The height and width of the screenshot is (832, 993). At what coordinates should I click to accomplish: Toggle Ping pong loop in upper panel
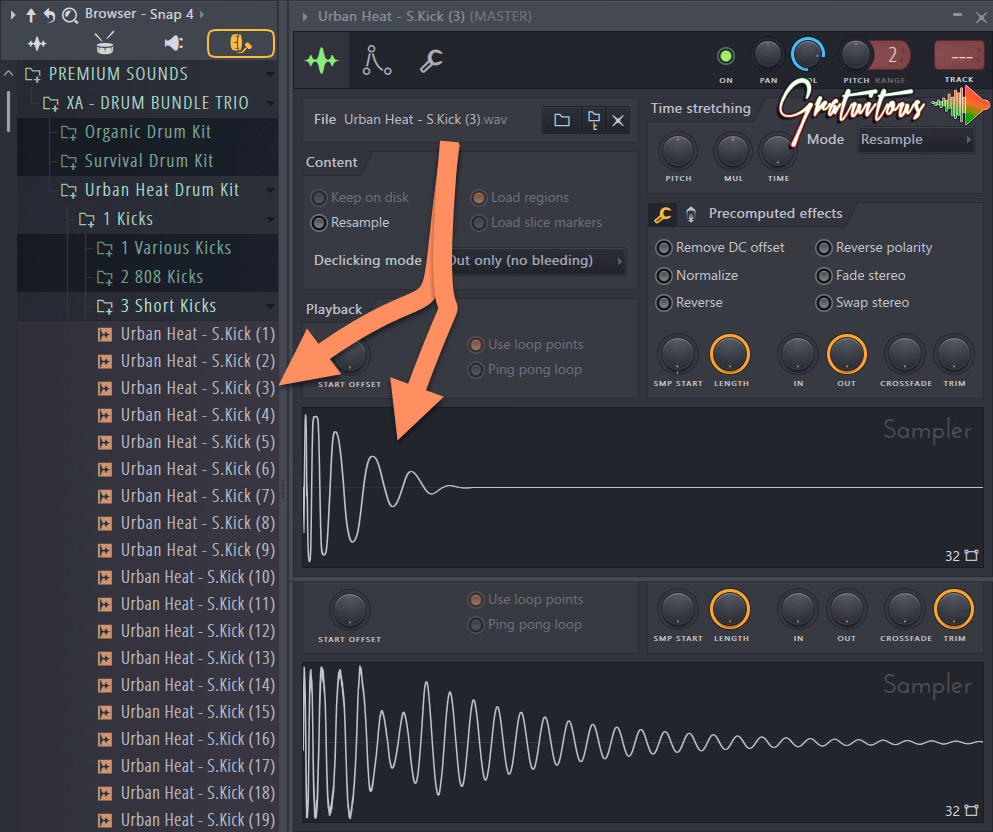point(525,370)
